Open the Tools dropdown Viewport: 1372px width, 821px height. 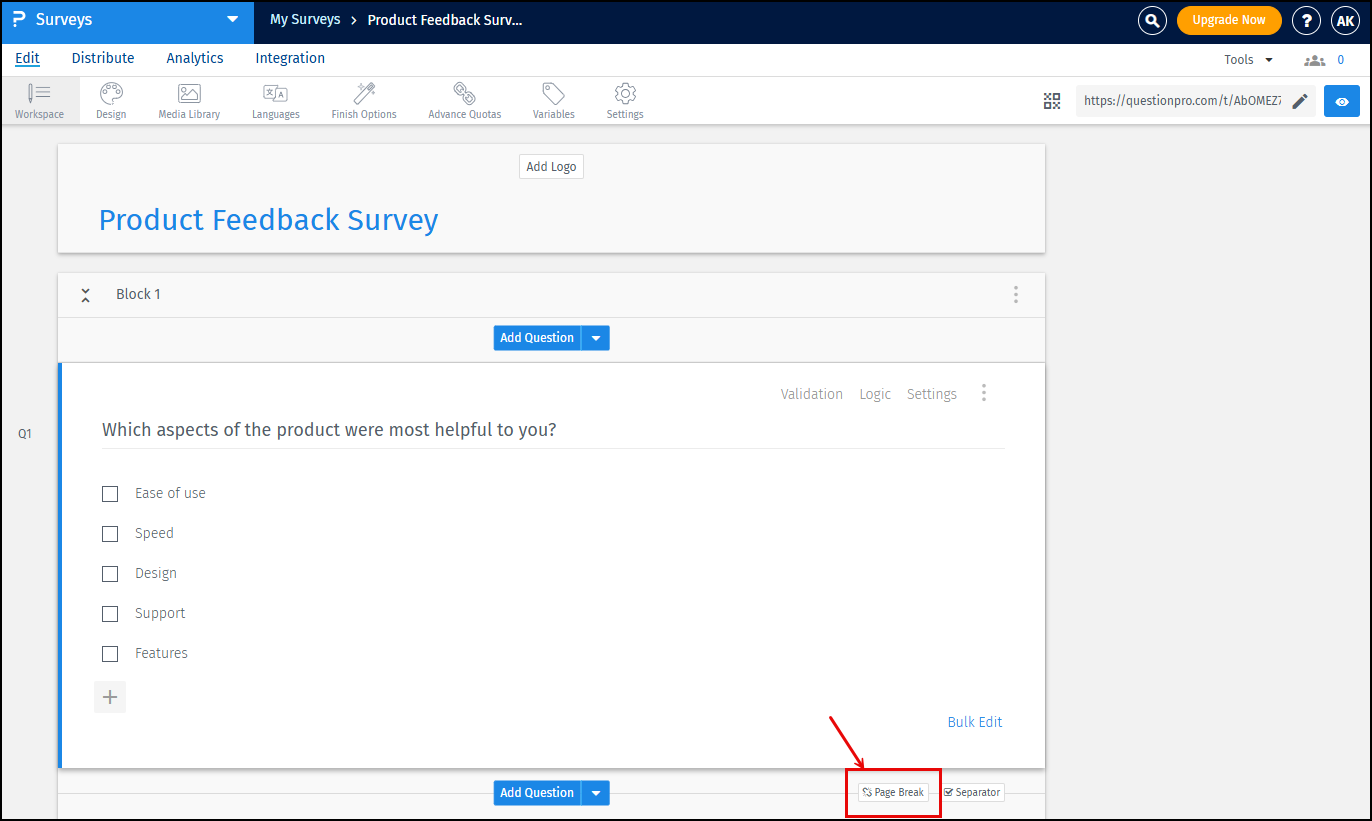[x=1247, y=58]
